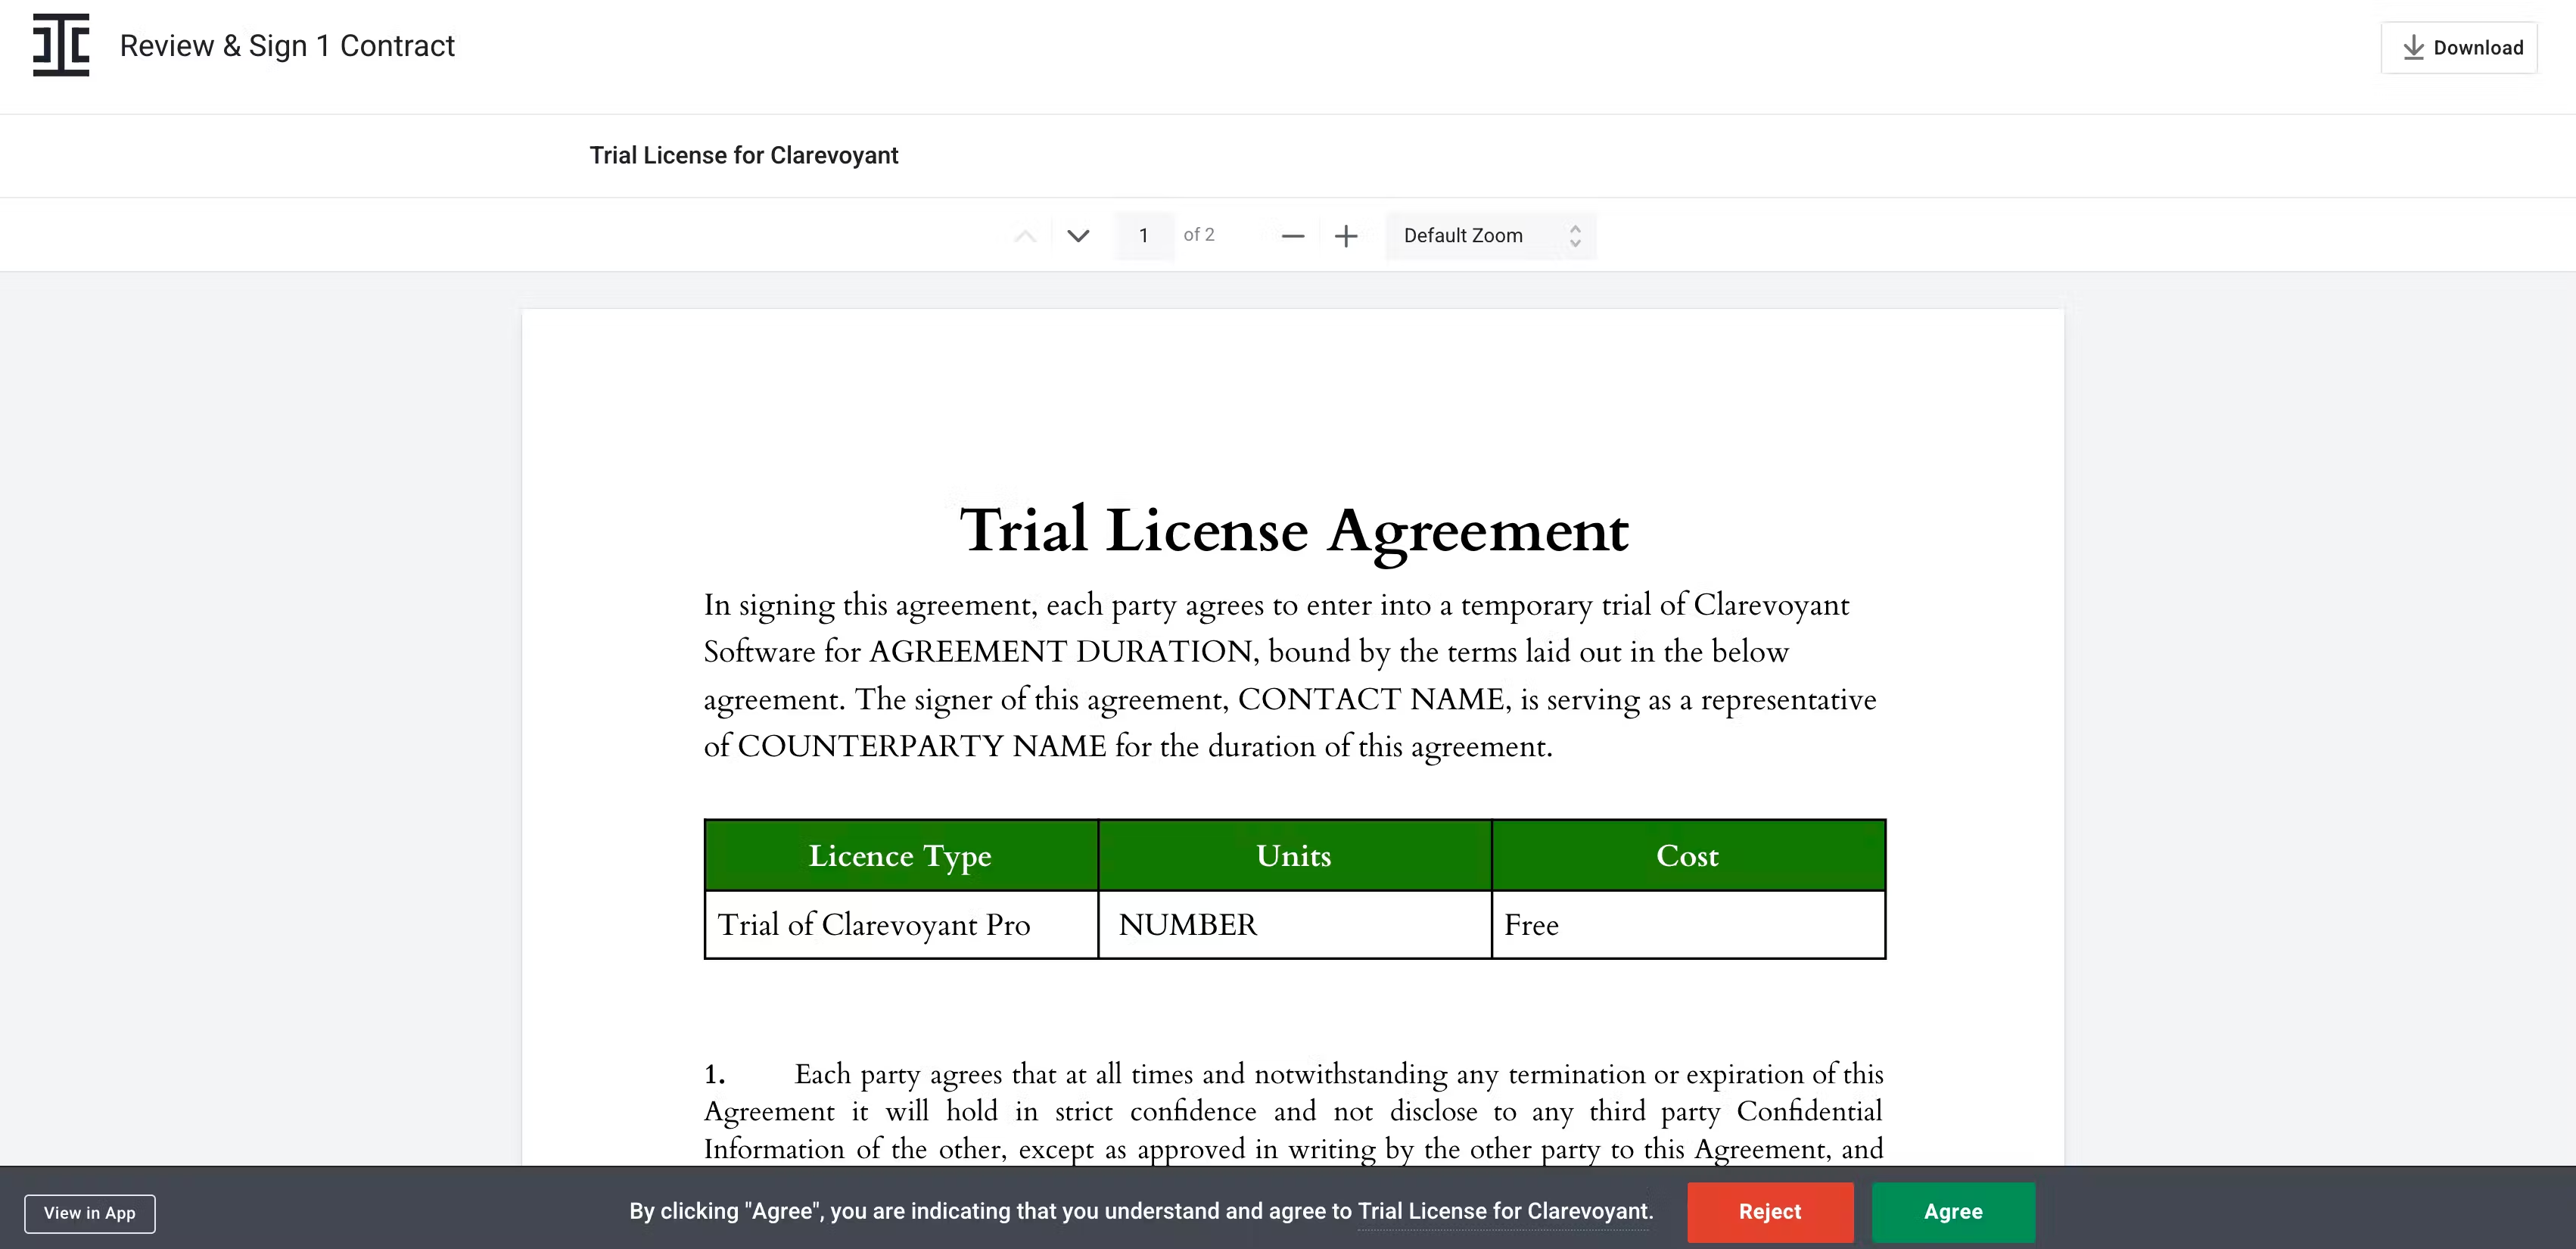This screenshot has width=2576, height=1249.
Task: Click the 'Units' table header
Action: (1294, 856)
